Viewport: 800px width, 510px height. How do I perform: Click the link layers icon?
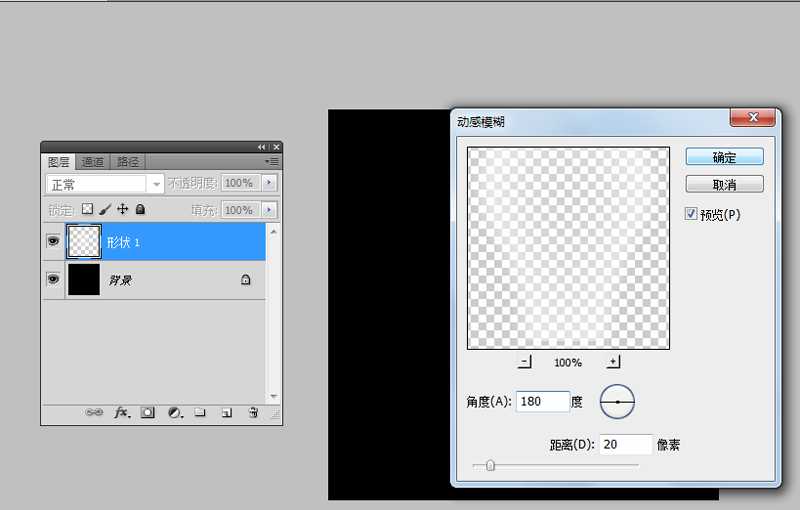tap(94, 412)
